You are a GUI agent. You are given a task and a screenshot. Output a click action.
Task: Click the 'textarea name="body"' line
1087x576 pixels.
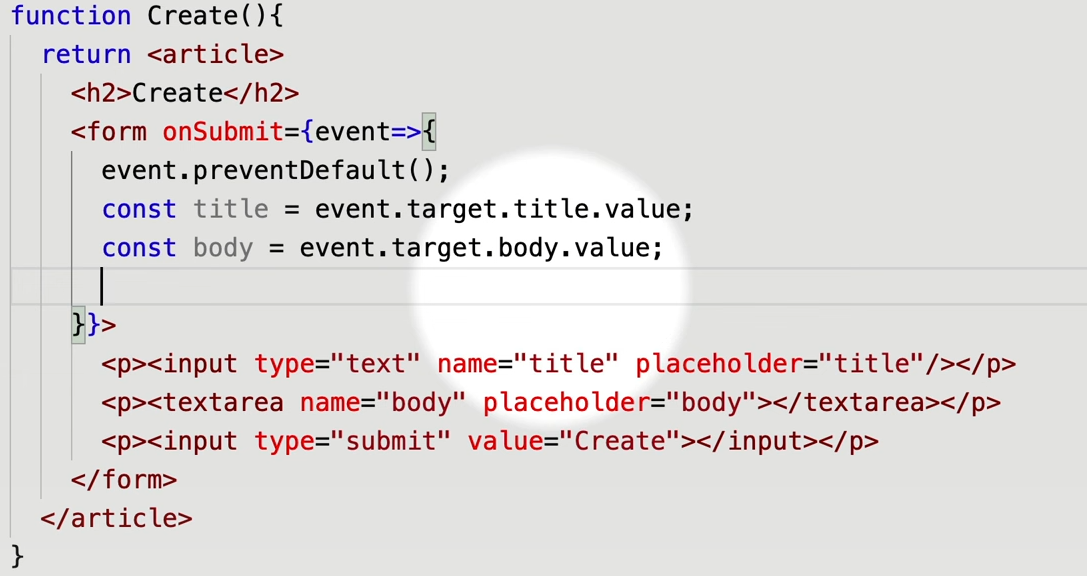[x=550, y=403]
